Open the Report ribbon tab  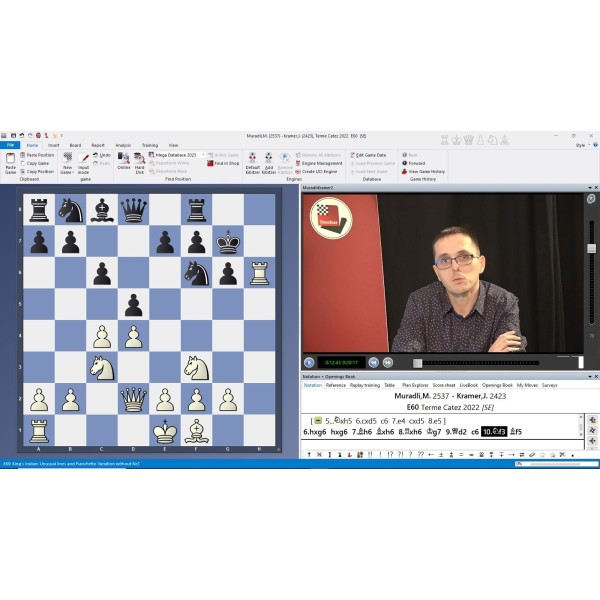click(x=98, y=145)
